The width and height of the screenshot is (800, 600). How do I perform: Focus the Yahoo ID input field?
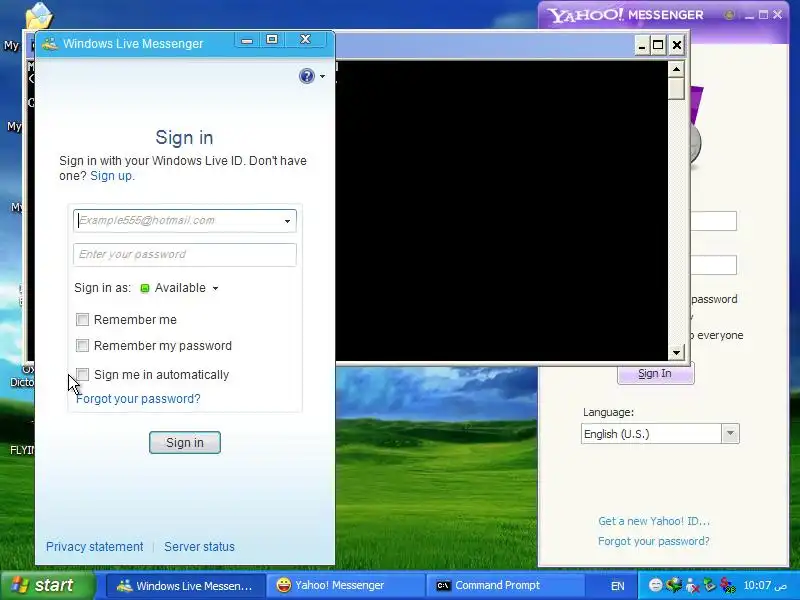pyautogui.click(x=713, y=221)
